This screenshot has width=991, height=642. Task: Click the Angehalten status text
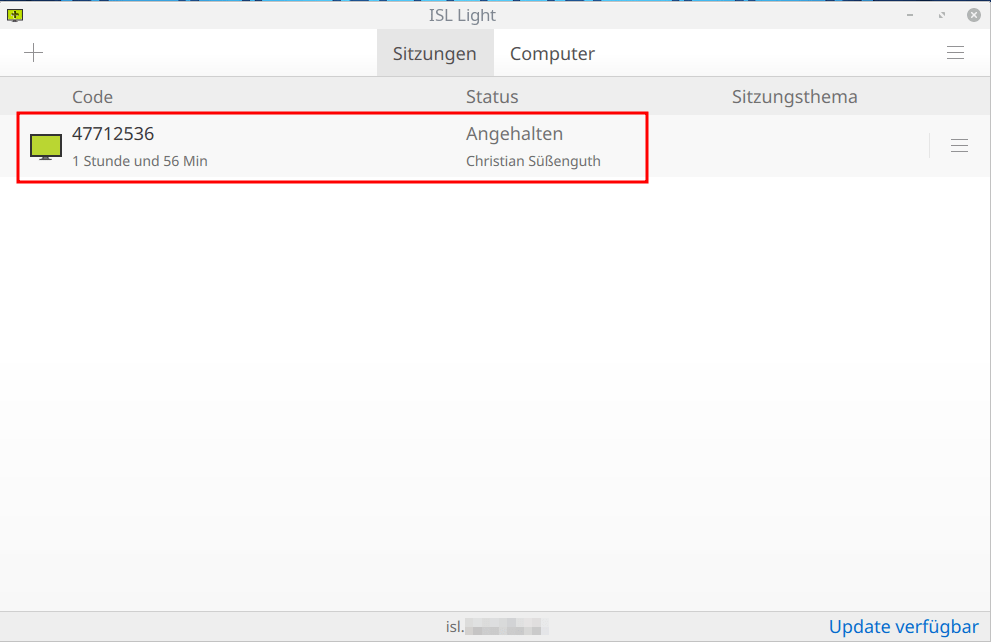(x=514, y=134)
